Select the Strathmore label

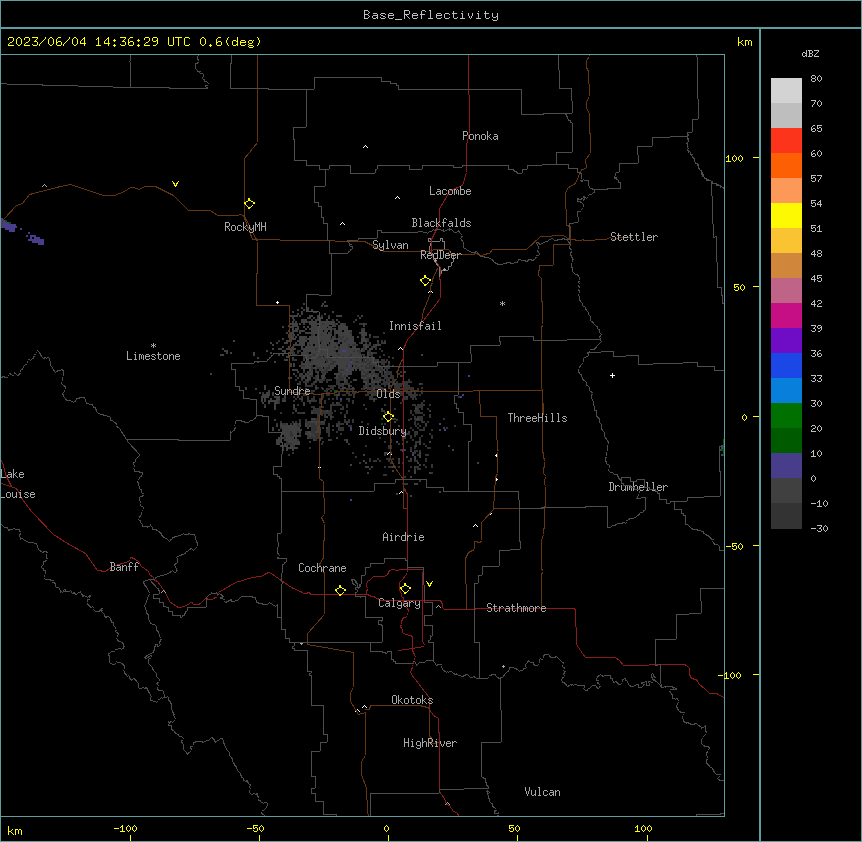[x=516, y=608]
